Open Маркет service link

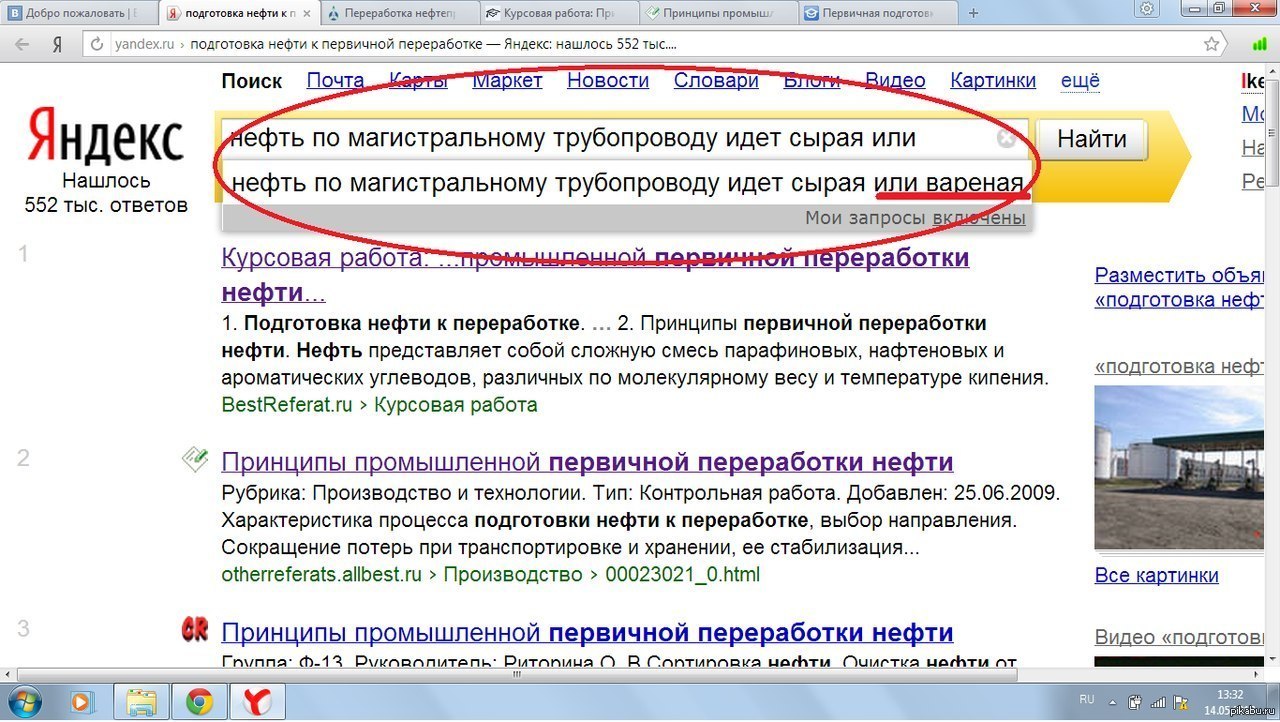507,81
